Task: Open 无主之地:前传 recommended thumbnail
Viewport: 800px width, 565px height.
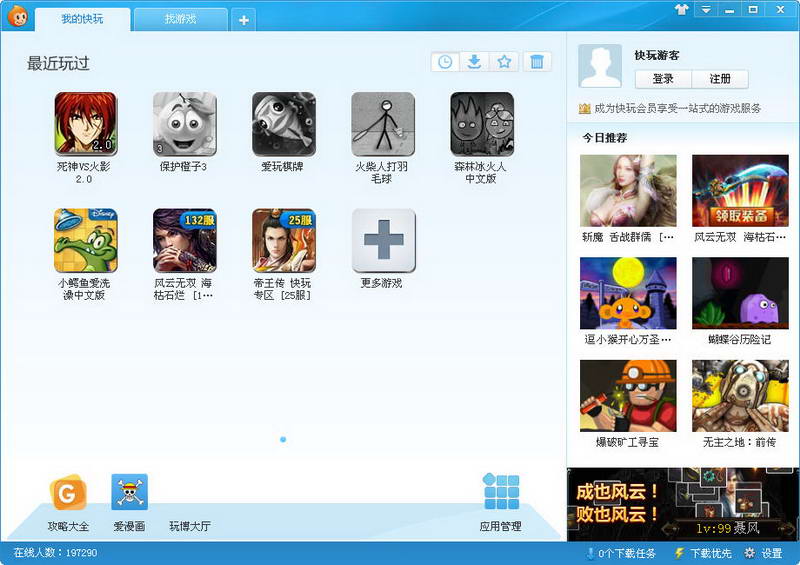Action: (740, 396)
